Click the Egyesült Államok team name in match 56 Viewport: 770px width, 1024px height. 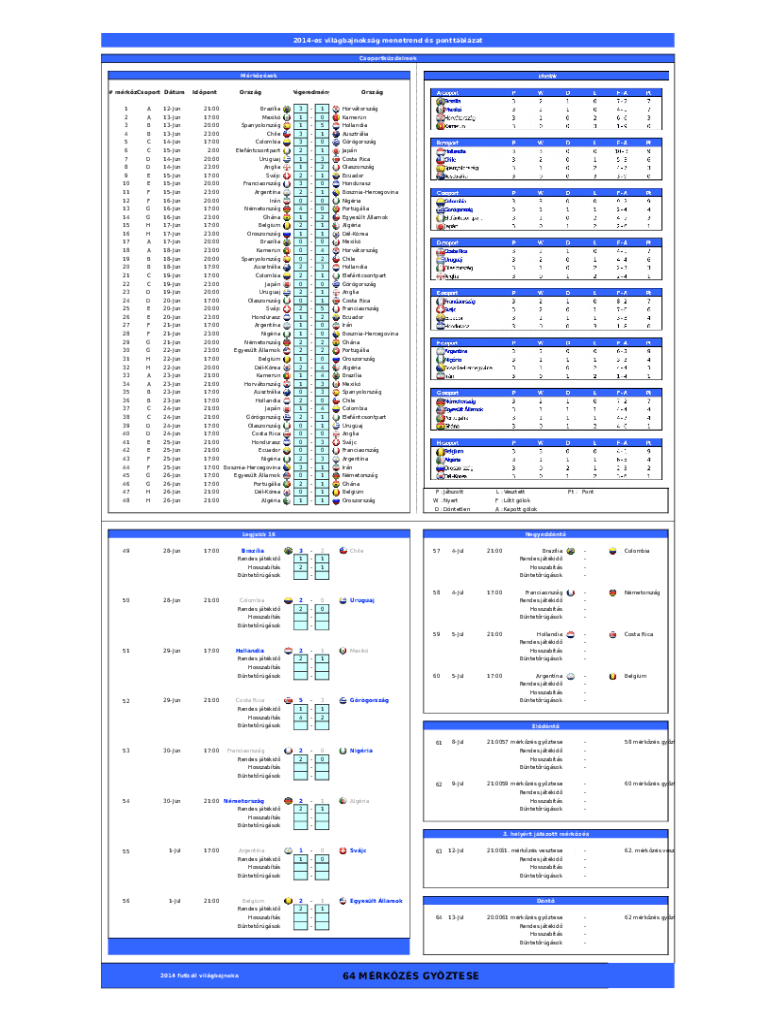click(376, 900)
